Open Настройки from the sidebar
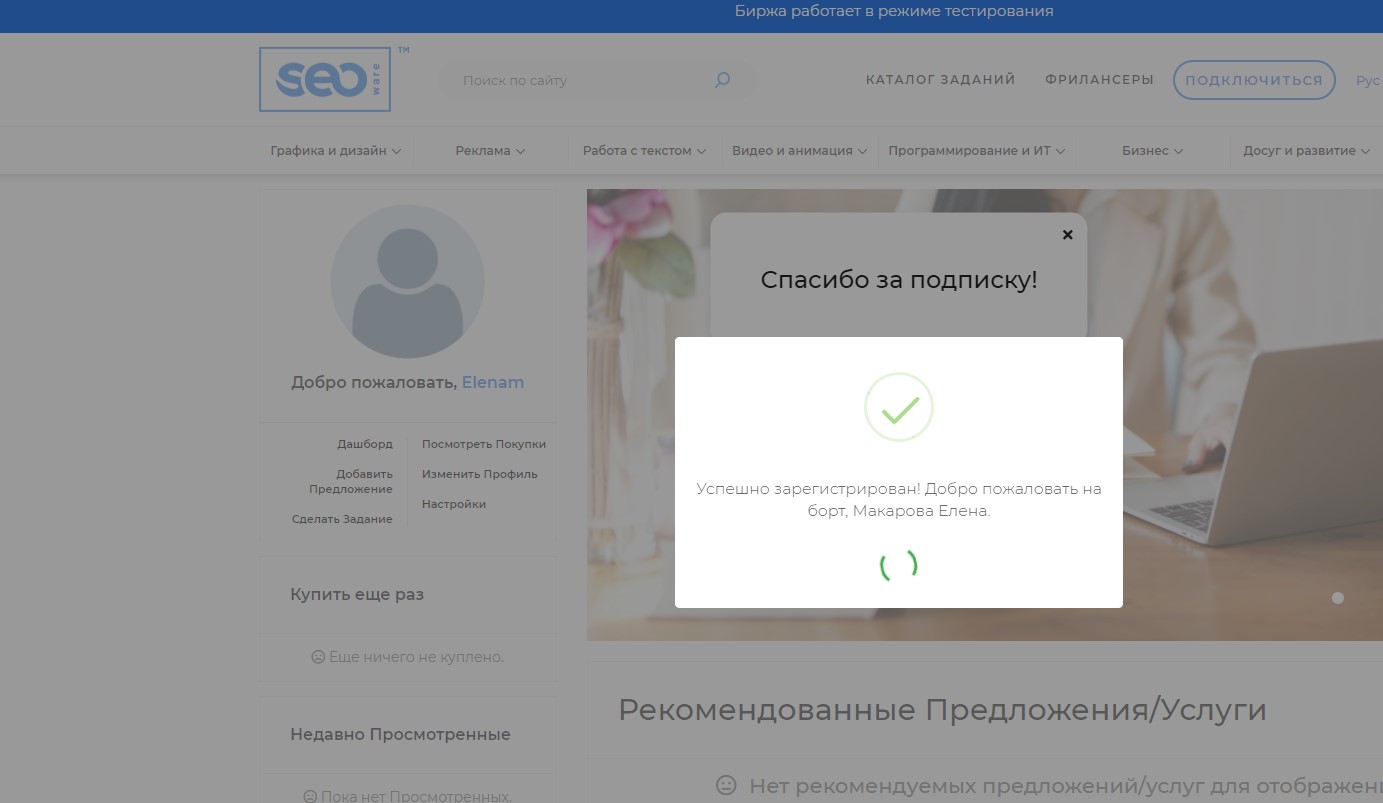This screenshot has height=803, width=1383. pyautogui.click(x=453, y=504)
